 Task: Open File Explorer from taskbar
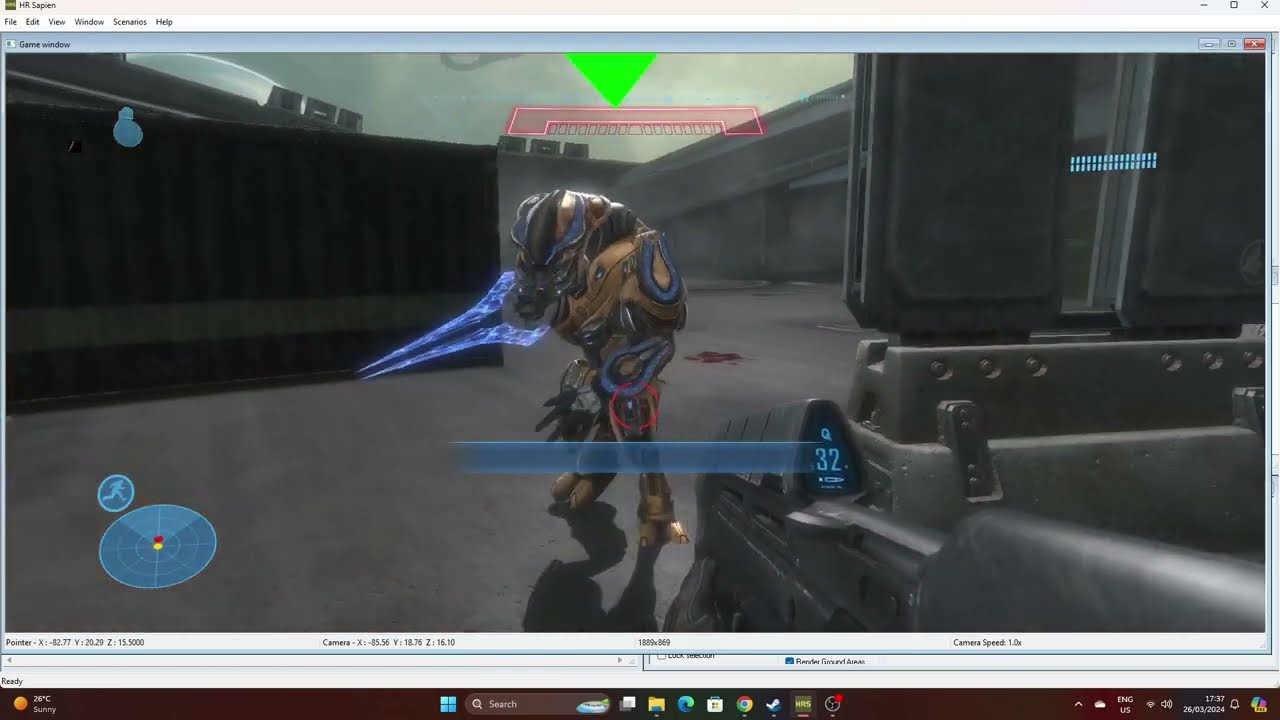pos(657,704)
